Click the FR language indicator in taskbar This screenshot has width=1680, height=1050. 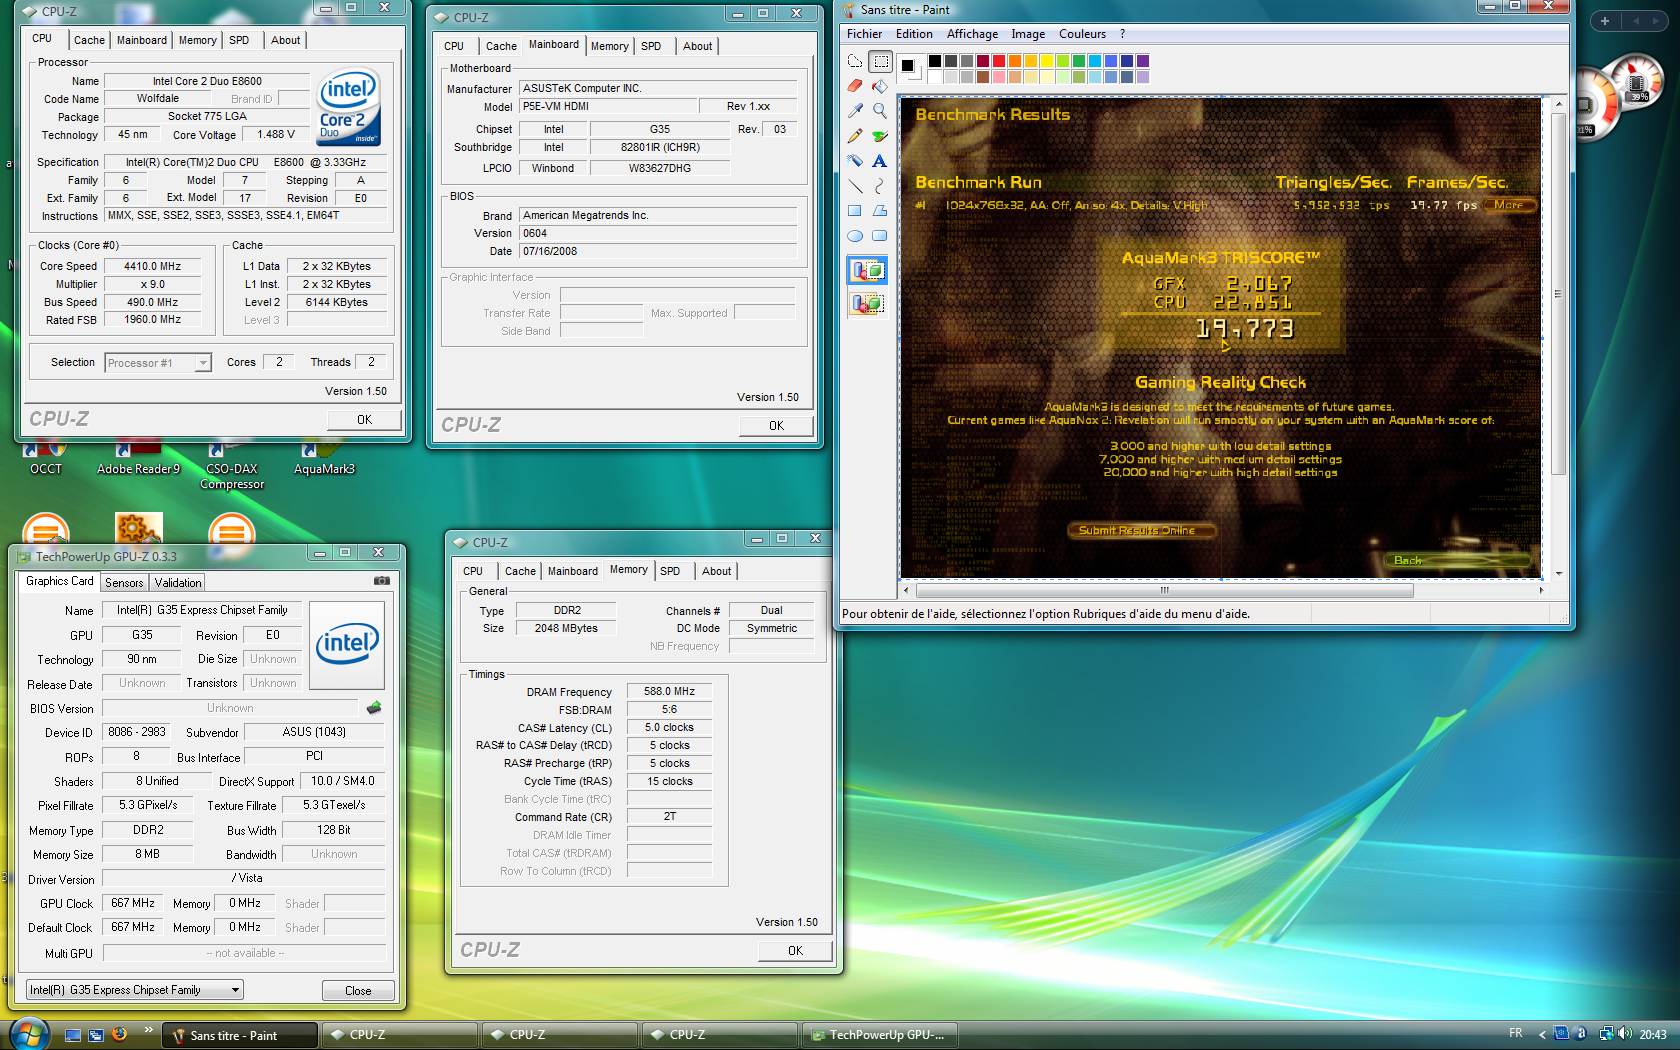coord(1515,1034)
